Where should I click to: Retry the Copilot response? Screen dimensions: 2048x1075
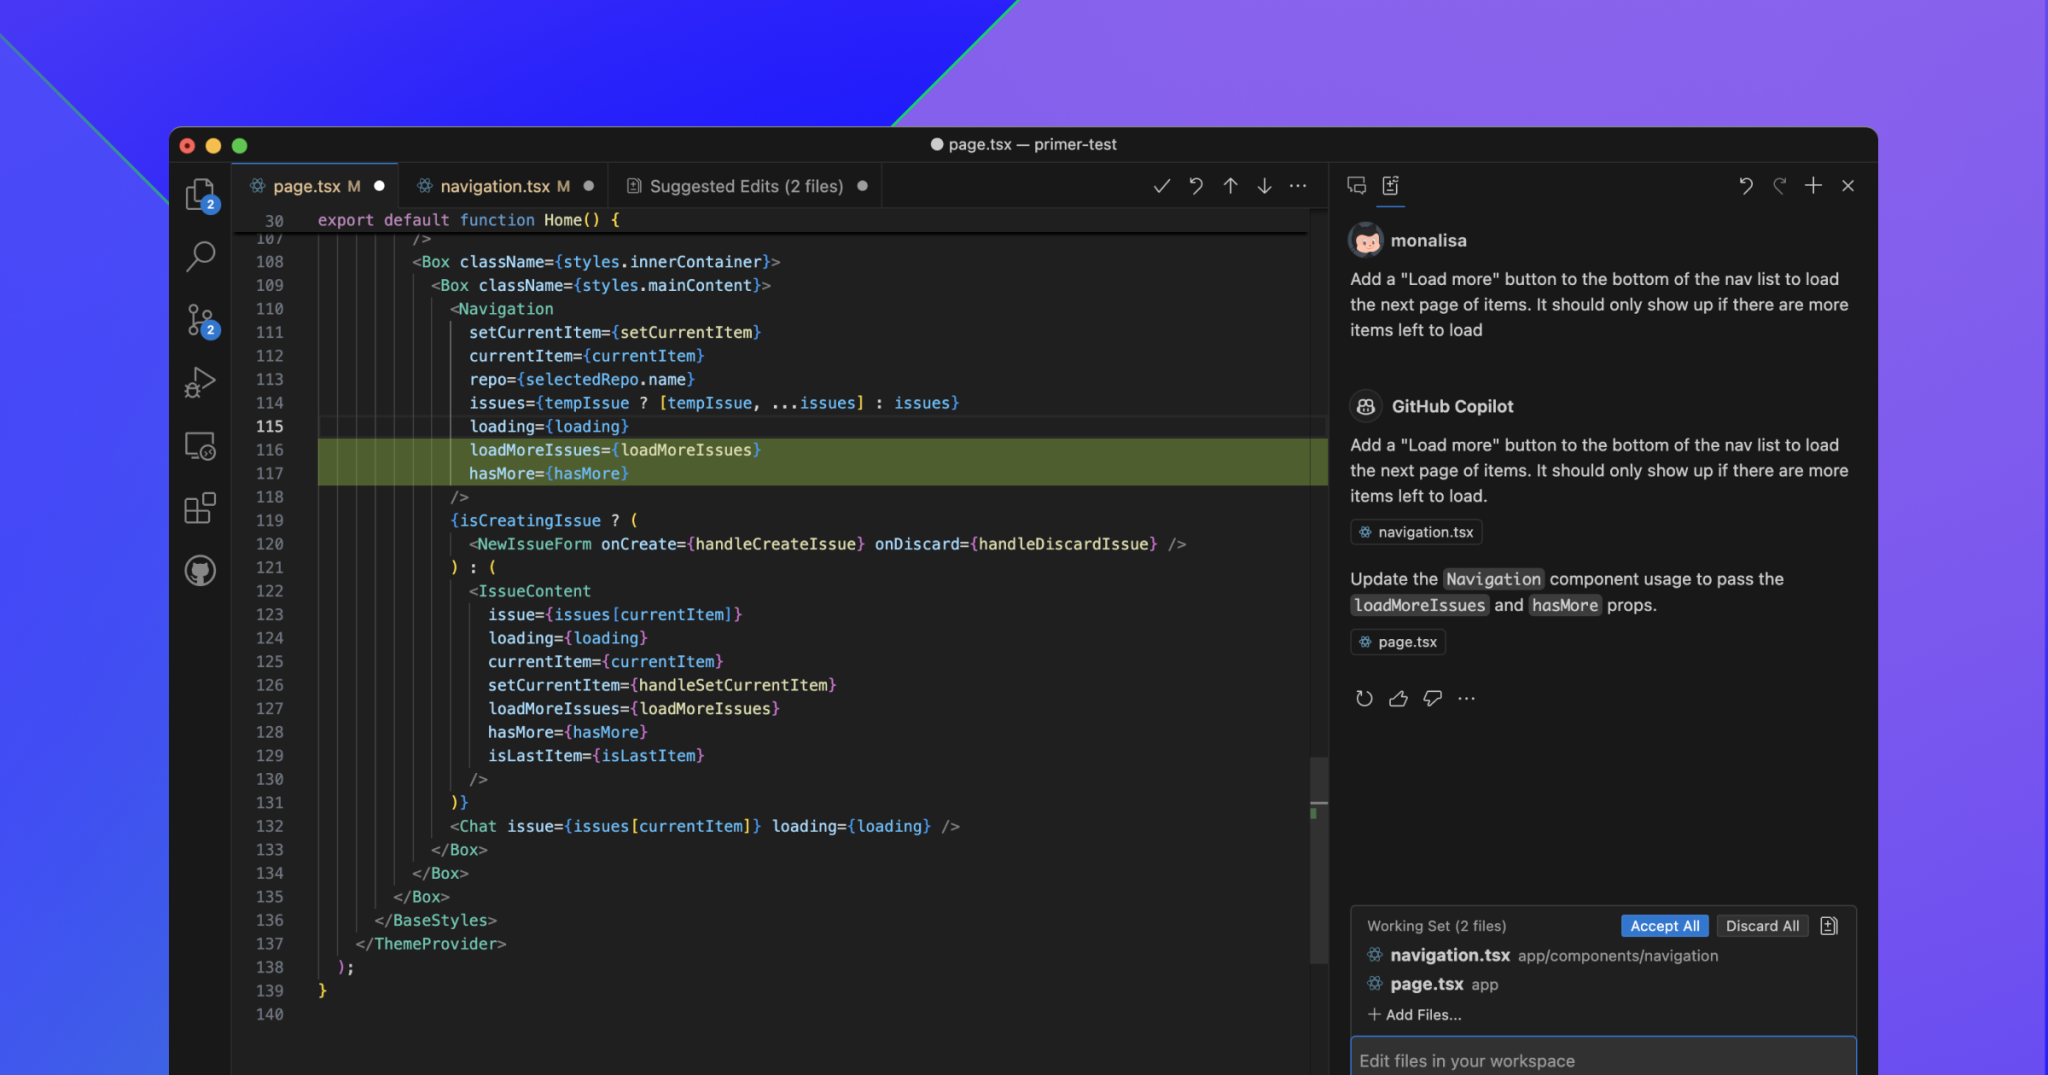(x=1364, y=699)
